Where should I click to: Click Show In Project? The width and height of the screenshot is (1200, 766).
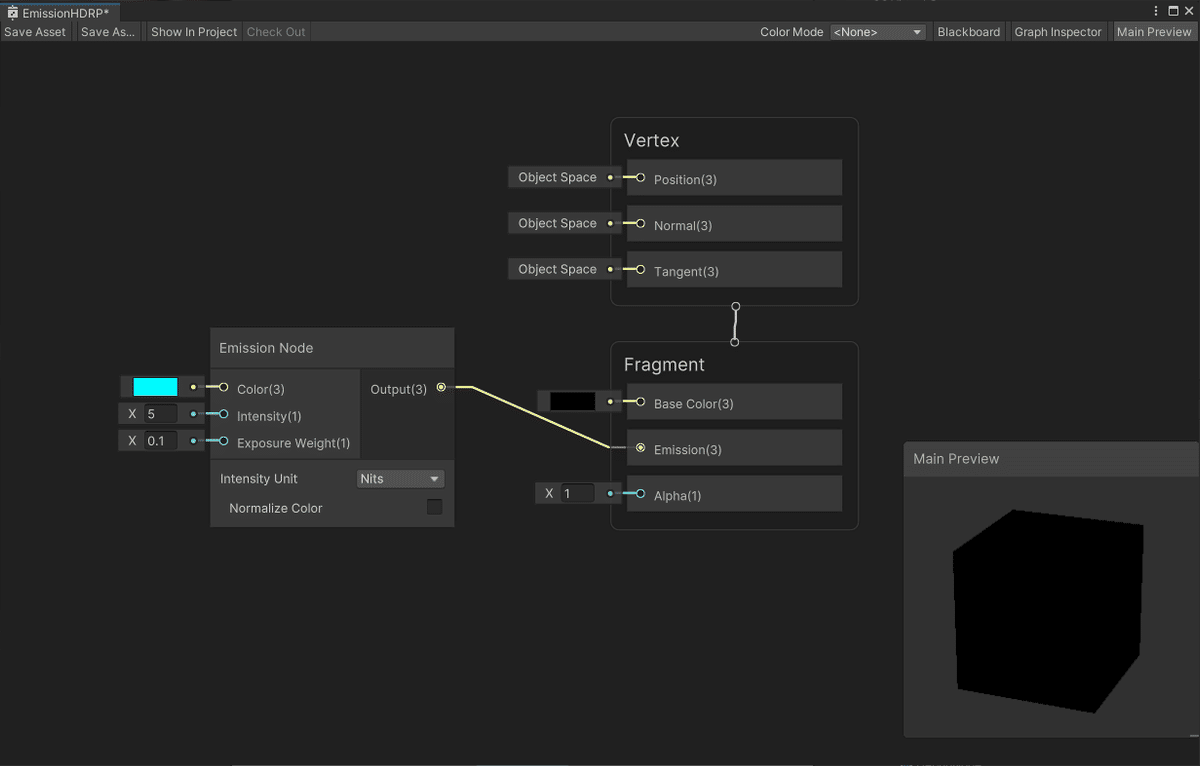click(193, 31)
